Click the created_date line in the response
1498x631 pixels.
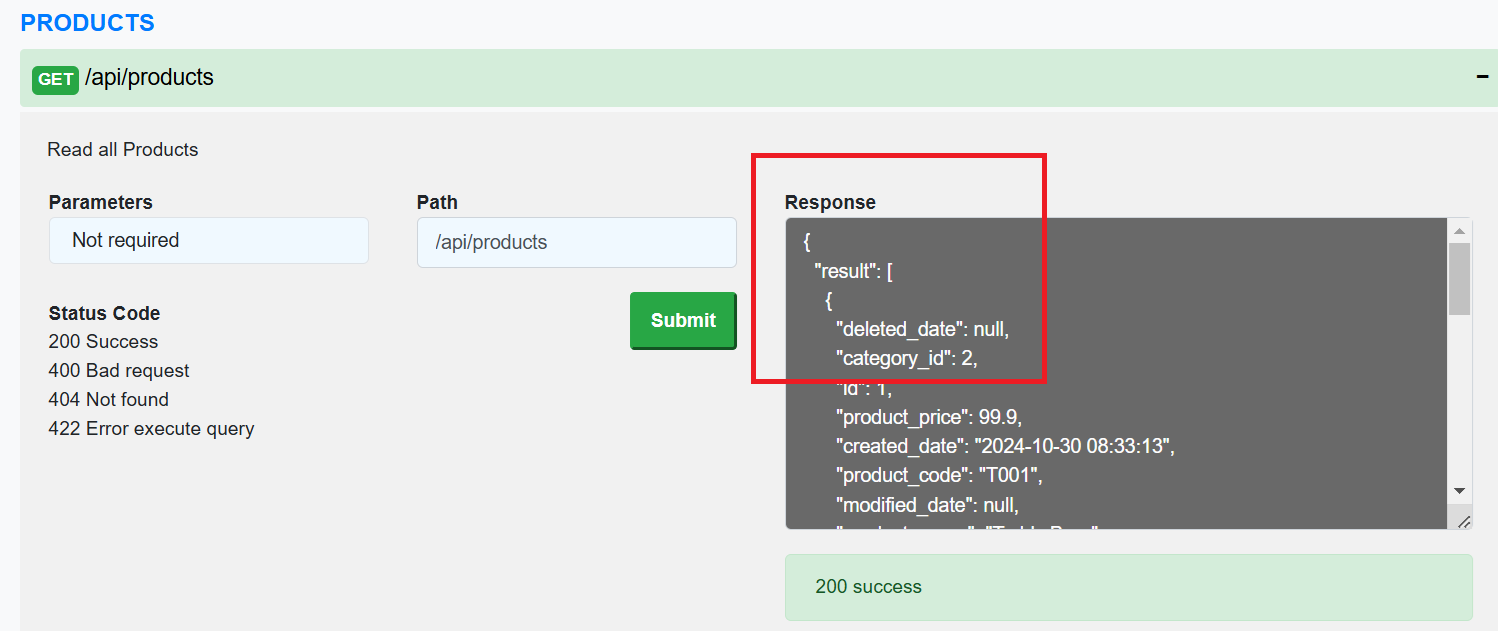[1004, 446]
